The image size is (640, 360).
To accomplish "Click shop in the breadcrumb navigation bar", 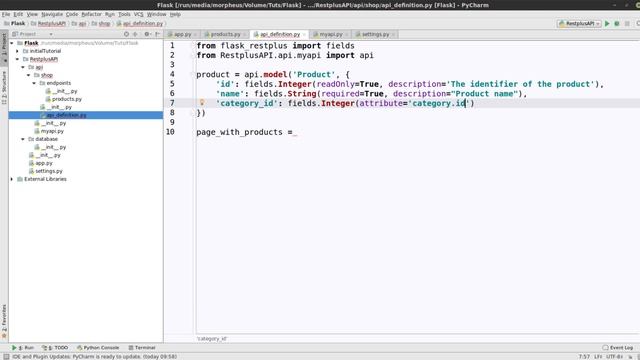I will click(x=104, y=24).
